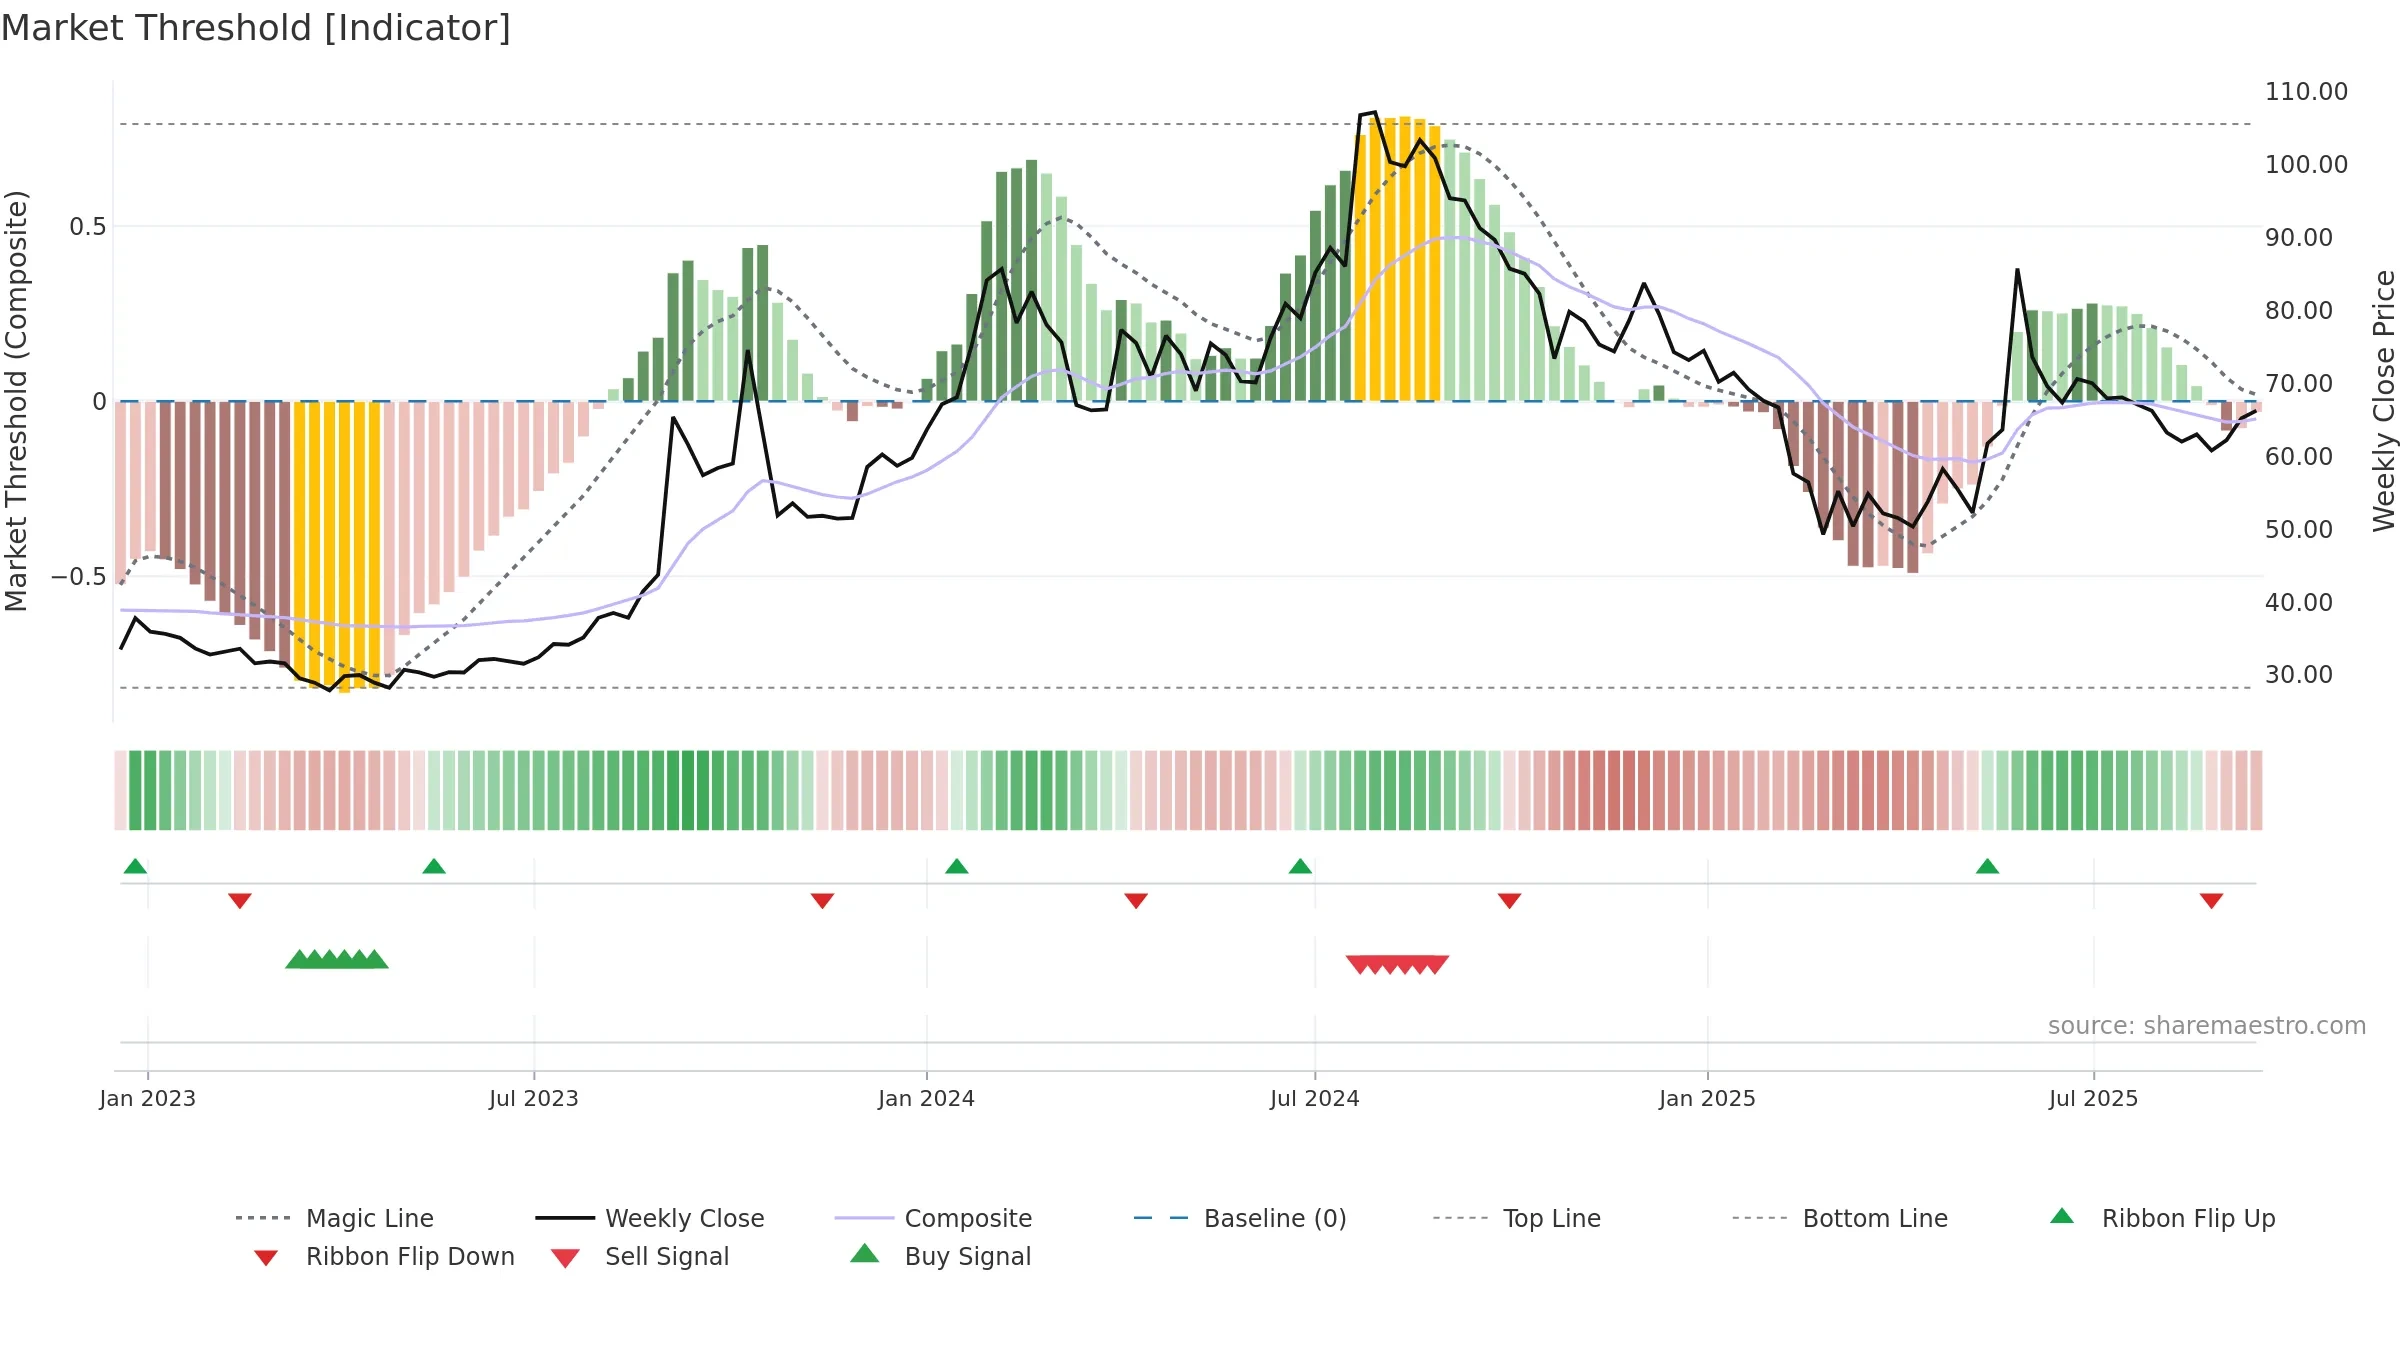The image size is (2400, 1350).
Task: Click the Weekly Close Price axis title
Action: click(2384, 400)
